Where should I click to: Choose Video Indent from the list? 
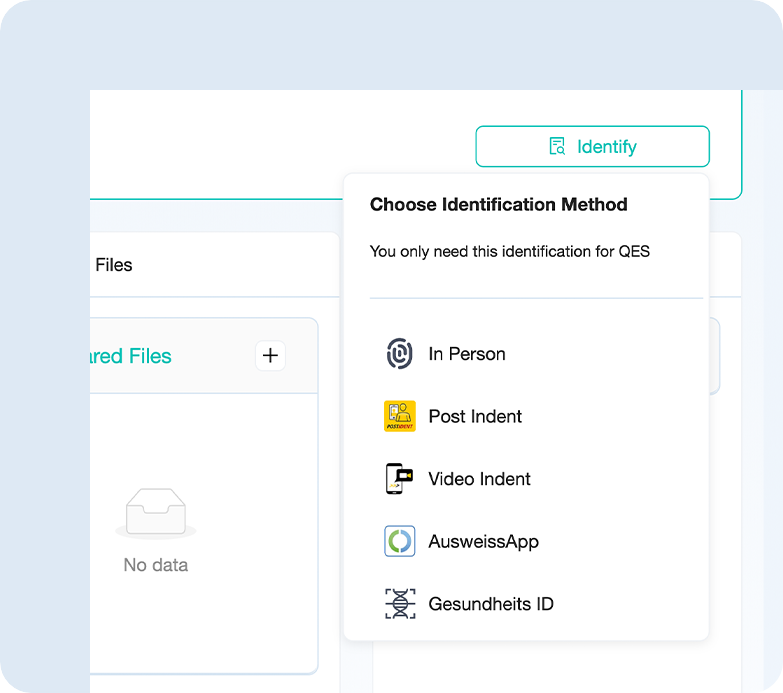[479, 479]
